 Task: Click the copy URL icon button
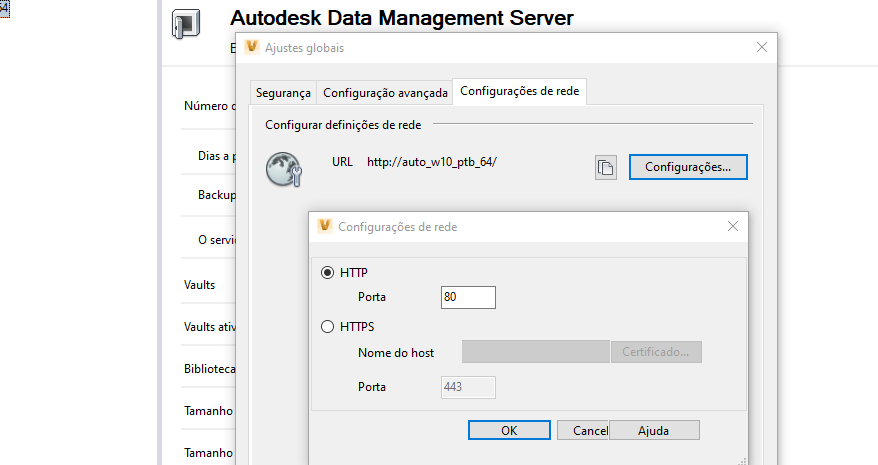click(605, 168)
